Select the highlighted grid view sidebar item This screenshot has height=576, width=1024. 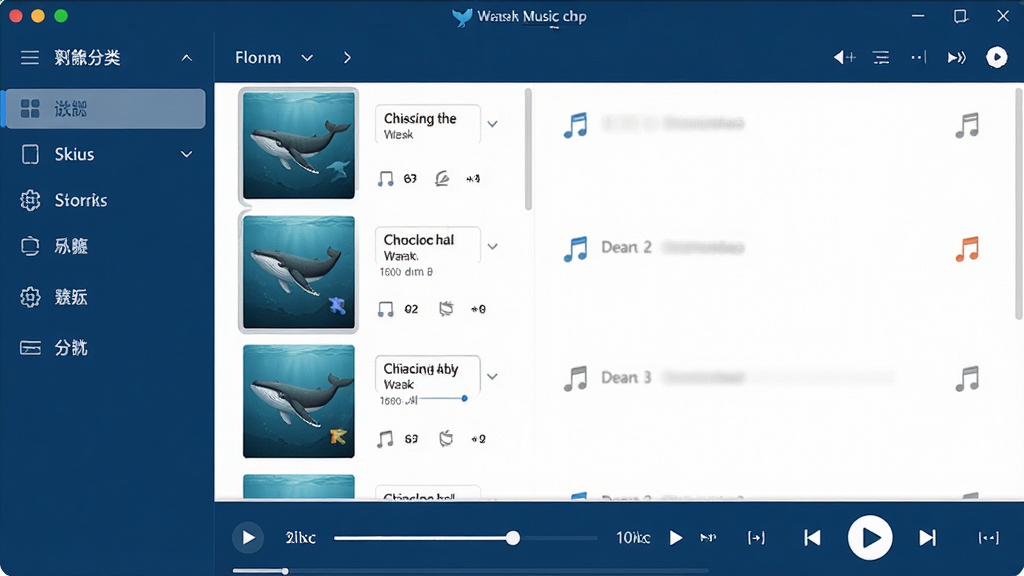[x=104, y=108]
